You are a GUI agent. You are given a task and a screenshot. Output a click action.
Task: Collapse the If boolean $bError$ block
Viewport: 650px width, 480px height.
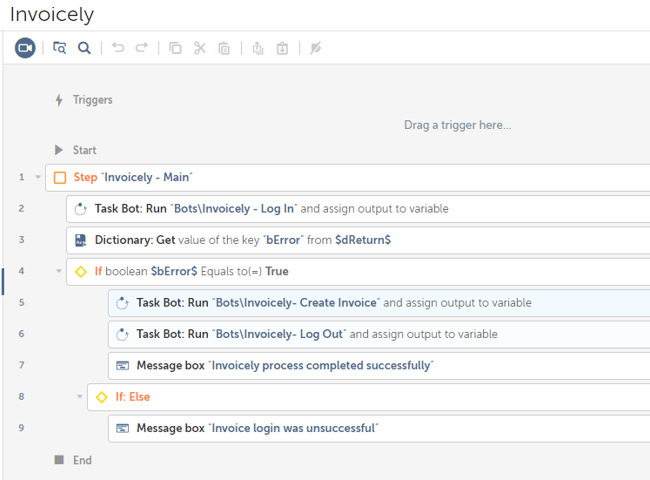(59, 271)
